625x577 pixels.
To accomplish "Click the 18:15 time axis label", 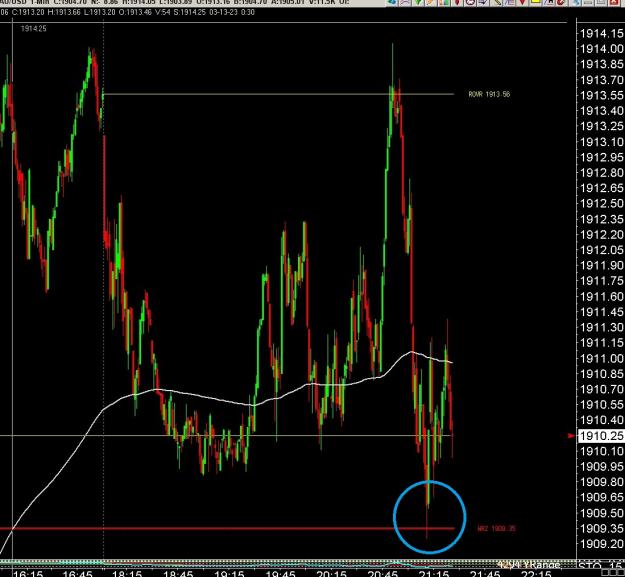I will click(127, 574).
